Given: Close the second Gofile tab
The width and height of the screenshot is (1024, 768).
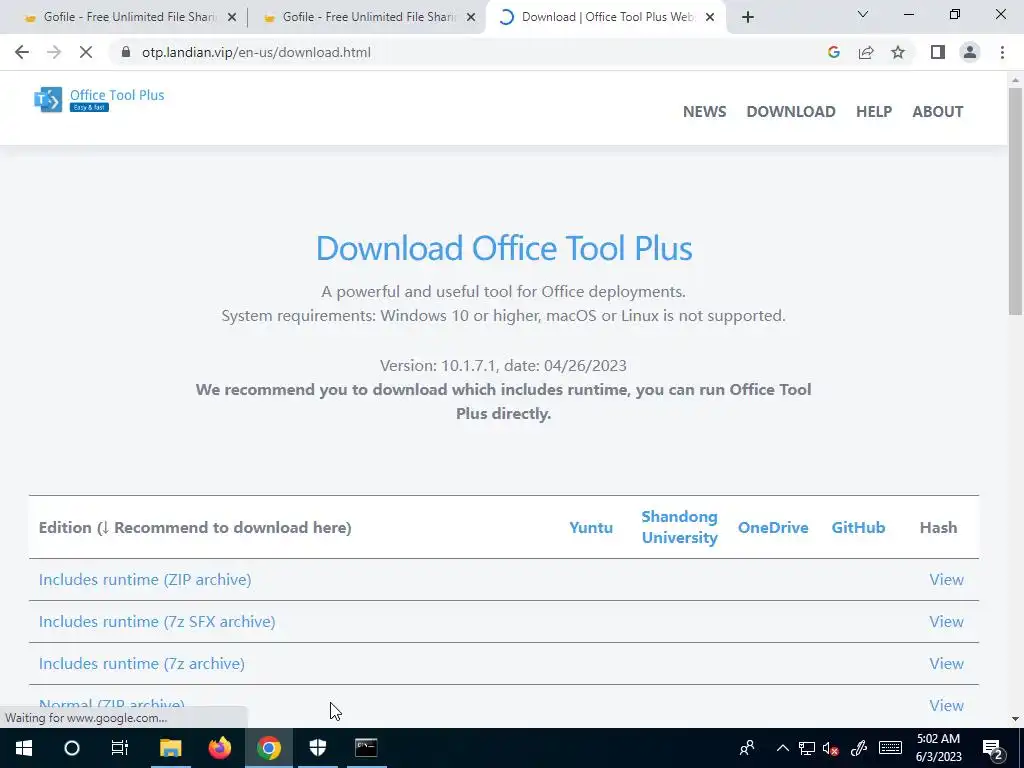Looking at the screenshot, I should (471, 17).
